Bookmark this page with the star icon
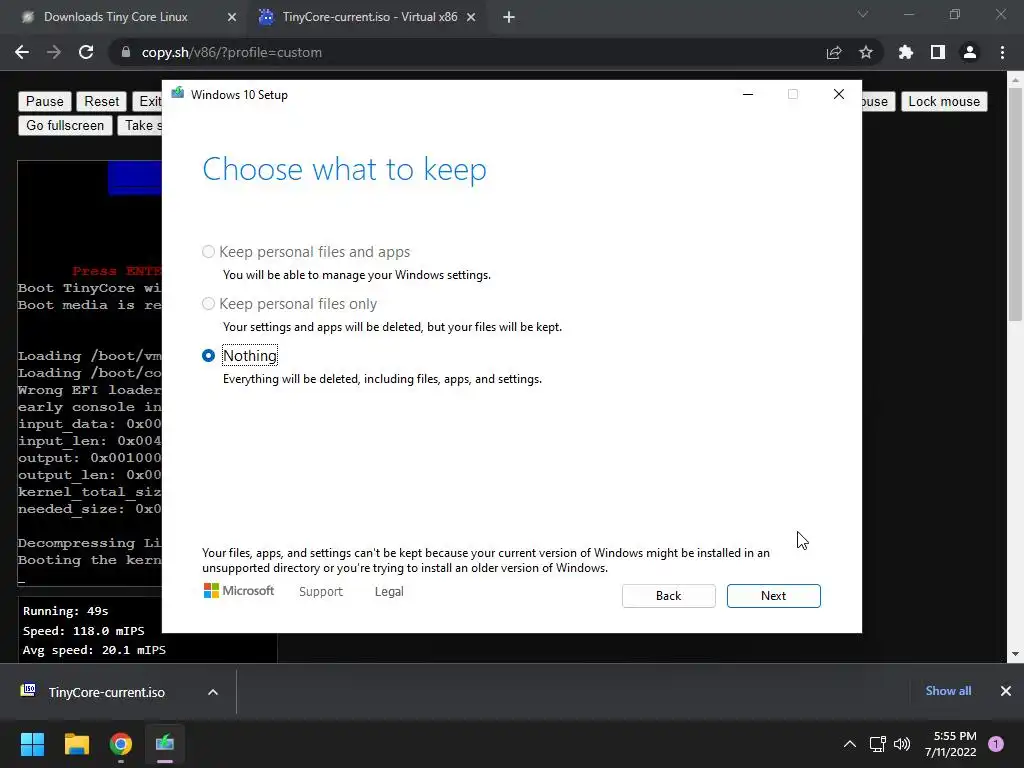This screenshot has width=1024, height=768. tap(866, 52)
